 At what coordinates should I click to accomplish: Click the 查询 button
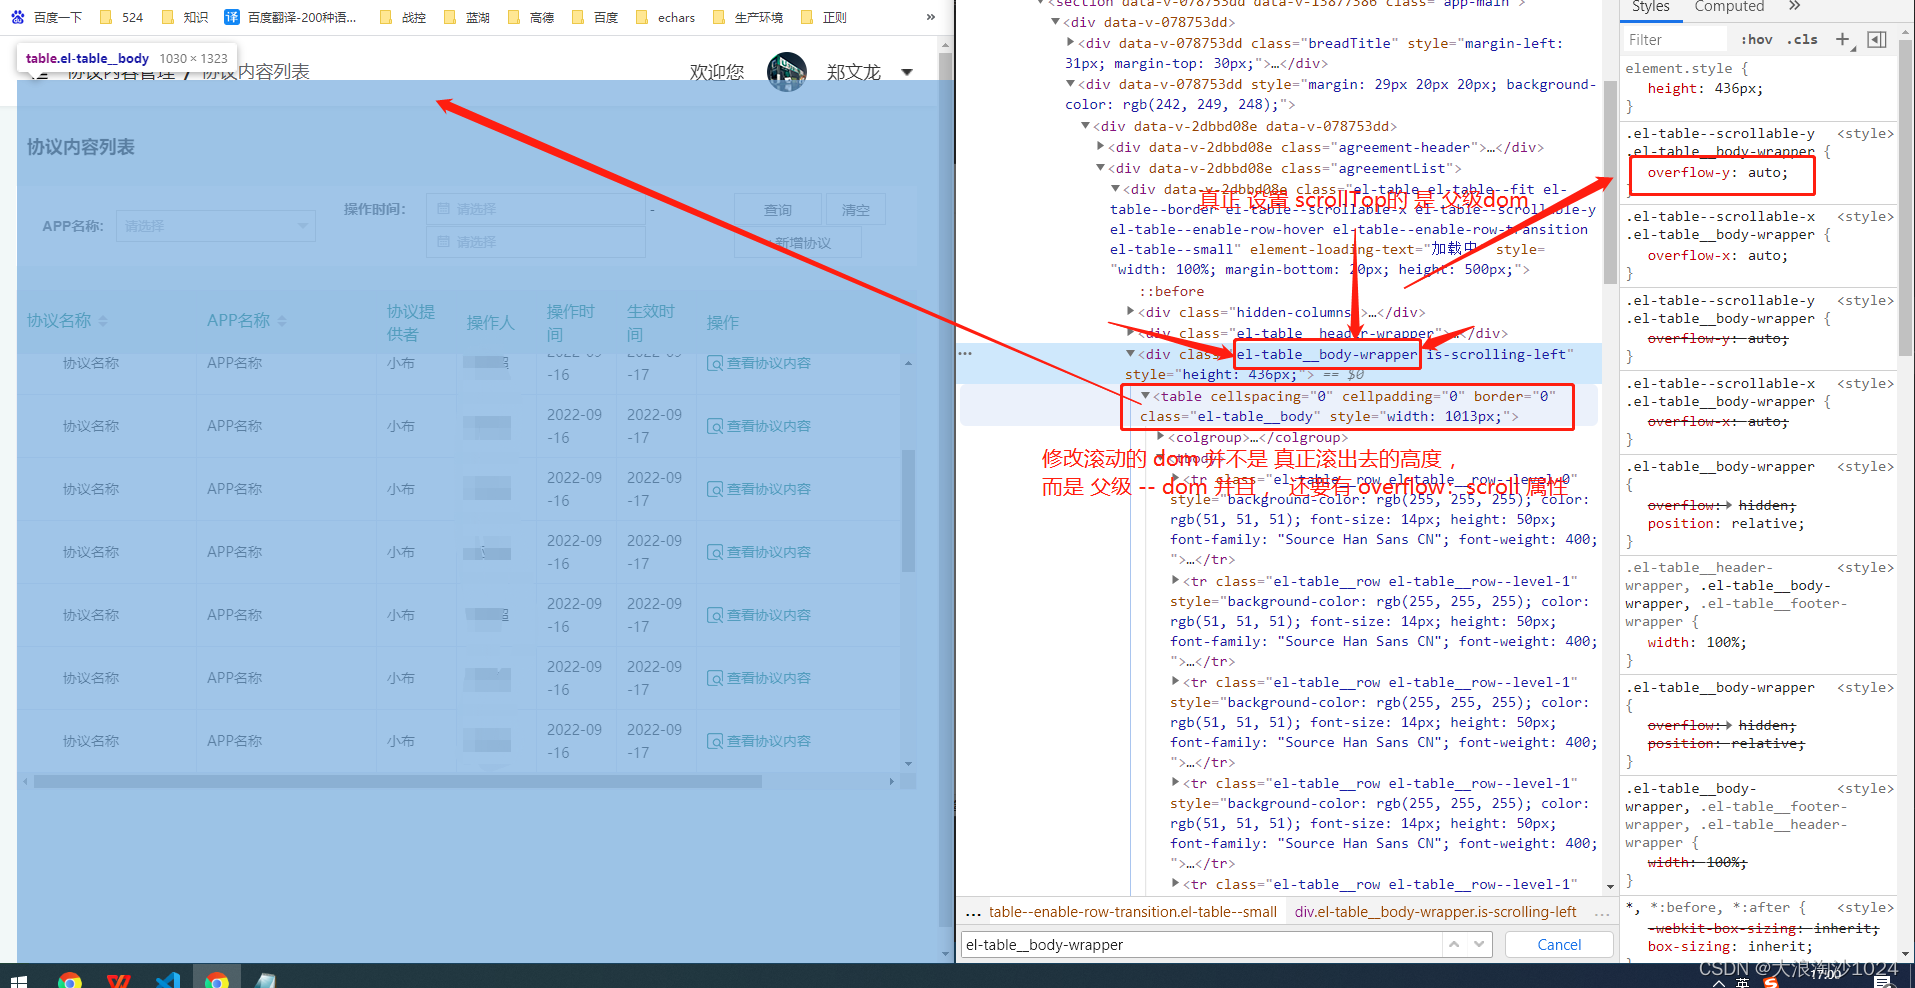point(778,210)
